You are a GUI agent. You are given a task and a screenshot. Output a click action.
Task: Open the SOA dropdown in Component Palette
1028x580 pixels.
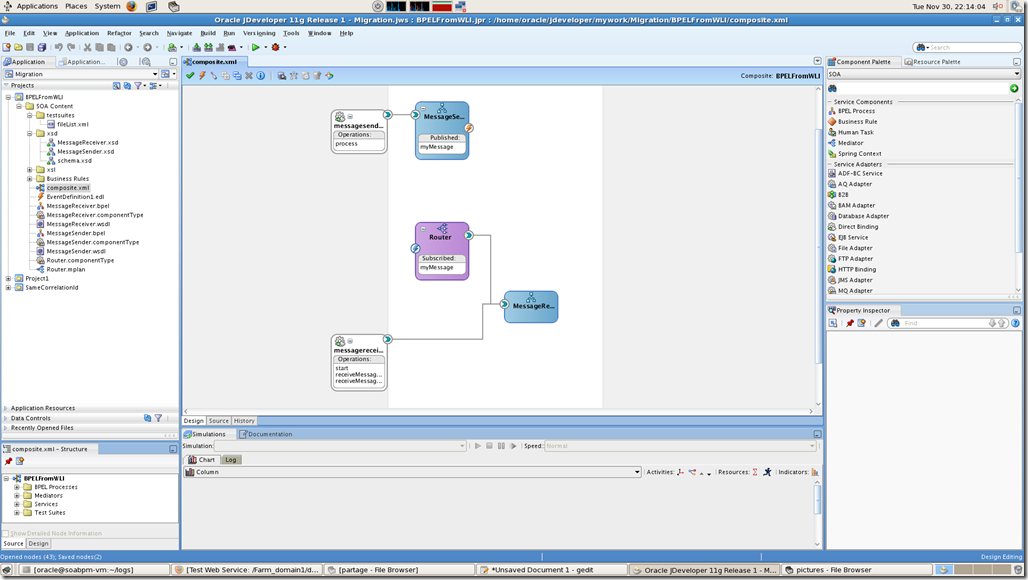point(924,74)
